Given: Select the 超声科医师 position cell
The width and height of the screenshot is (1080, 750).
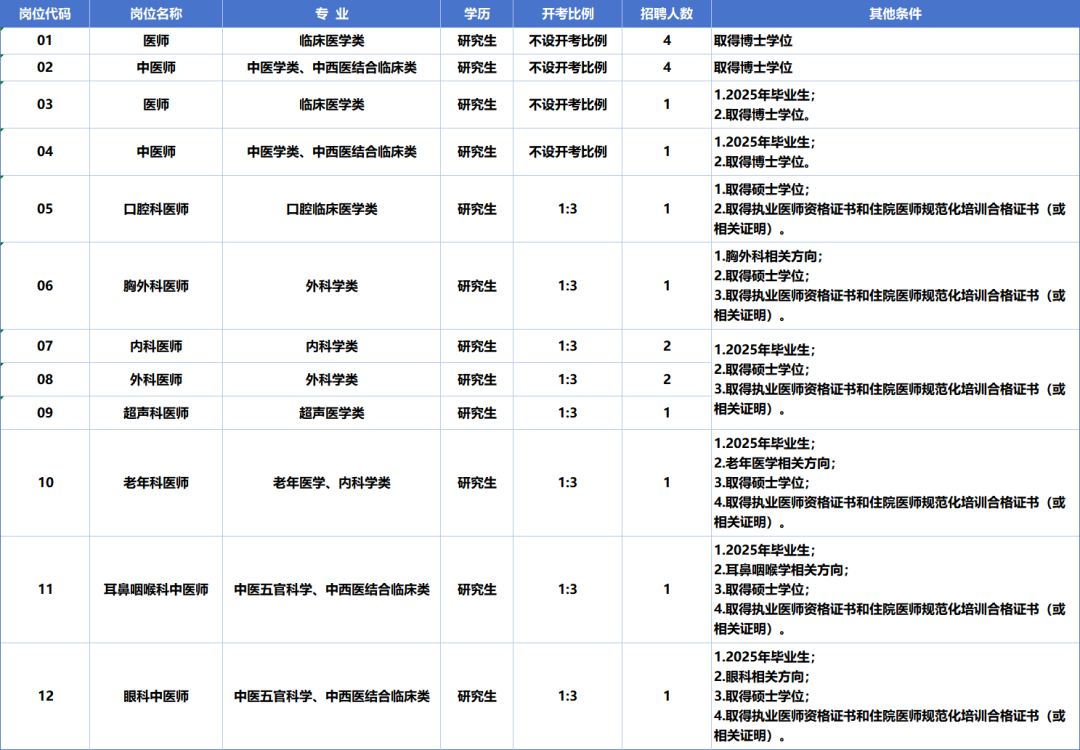Looking at the screenshot, I should (156, 413).
